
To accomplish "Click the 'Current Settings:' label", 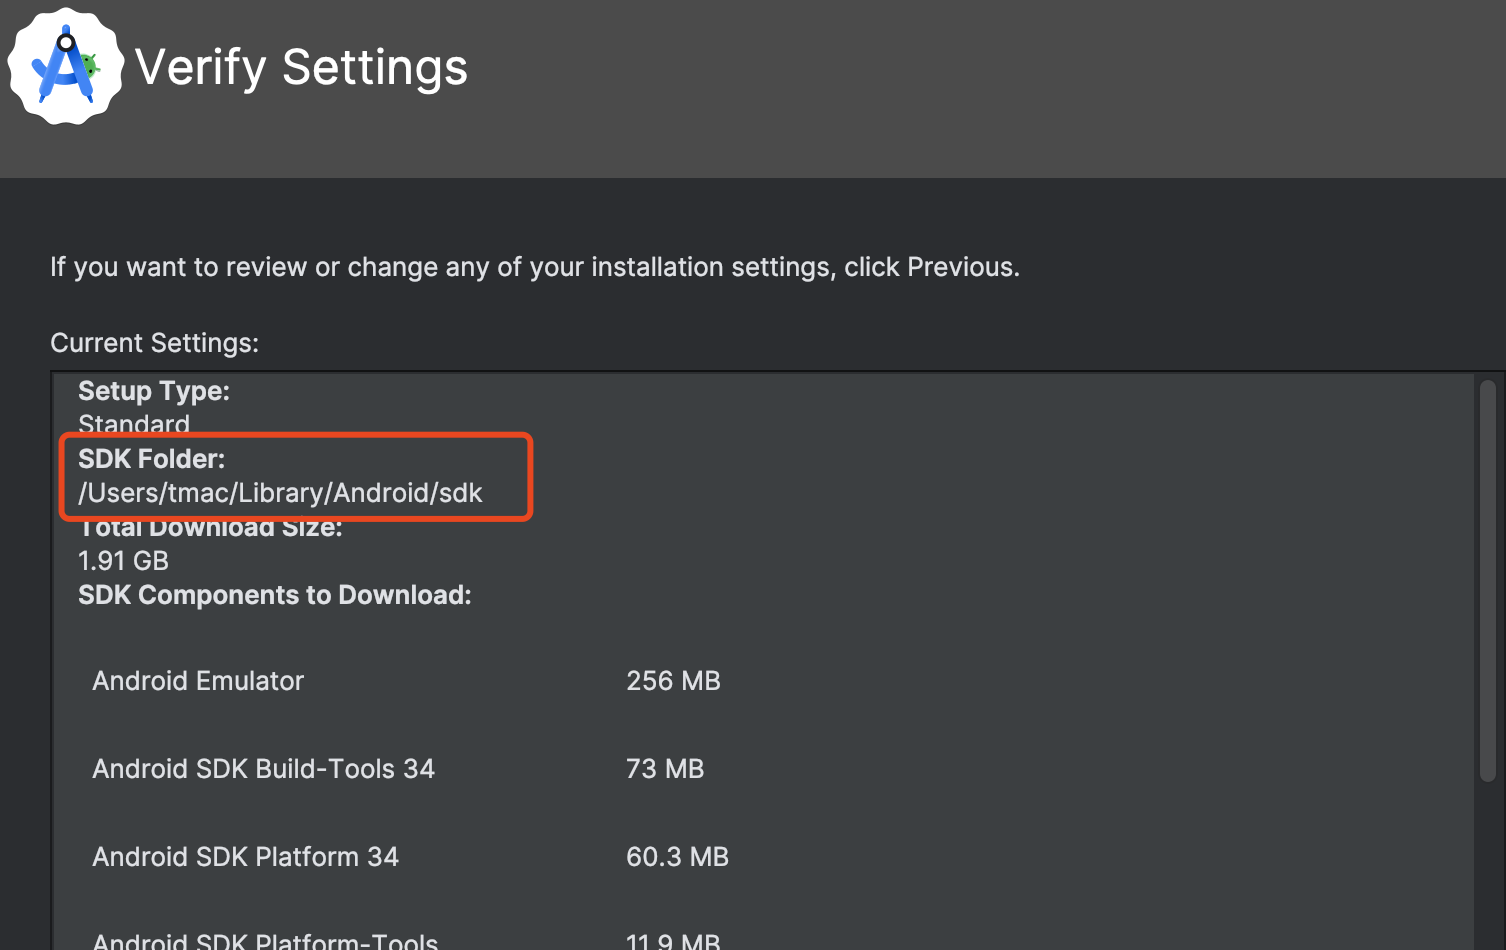I will pos(154,343).
